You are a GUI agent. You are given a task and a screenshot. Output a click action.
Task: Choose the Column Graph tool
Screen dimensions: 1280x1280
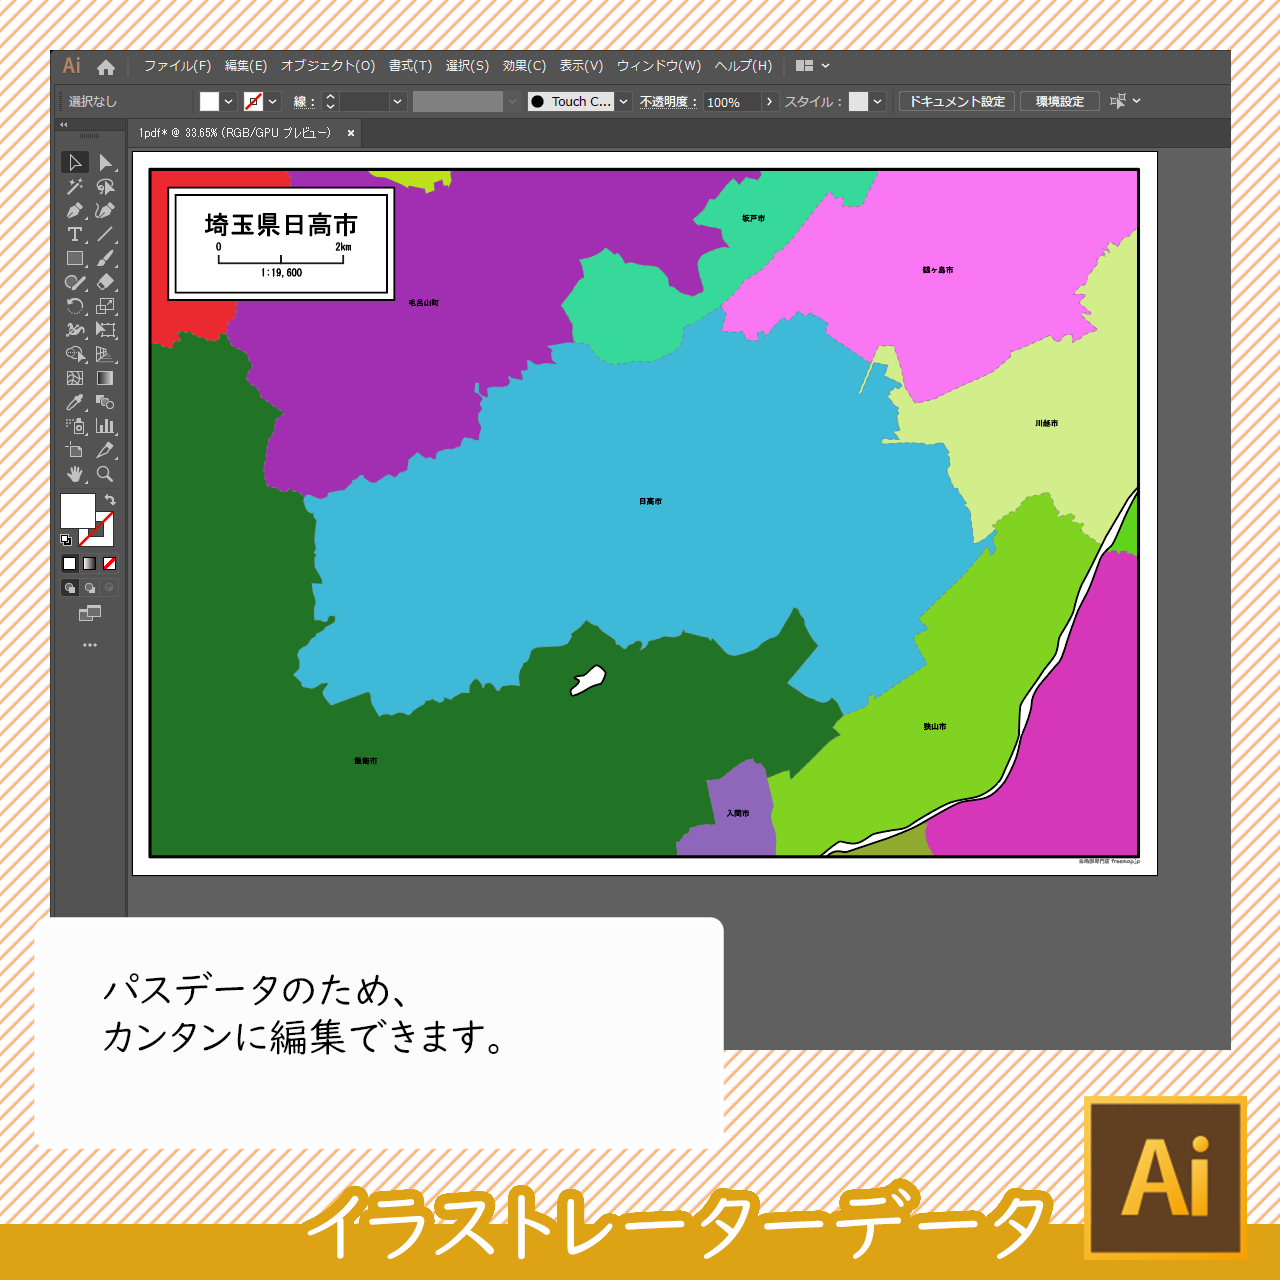coord(105,426)
